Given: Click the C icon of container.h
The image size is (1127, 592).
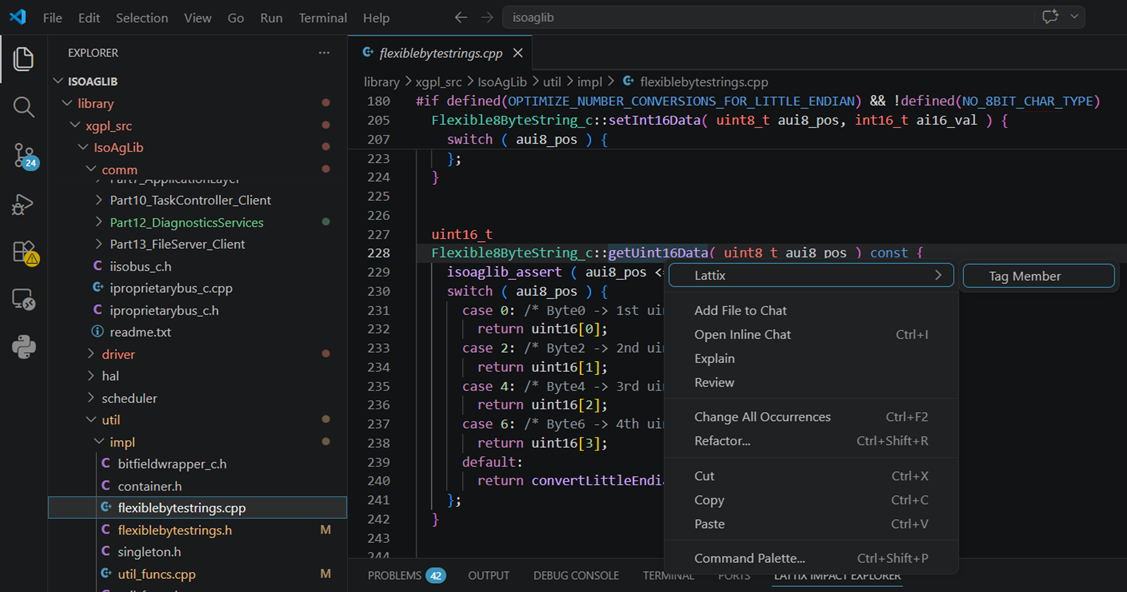Looking at the screenshot, I should (106, 486).
